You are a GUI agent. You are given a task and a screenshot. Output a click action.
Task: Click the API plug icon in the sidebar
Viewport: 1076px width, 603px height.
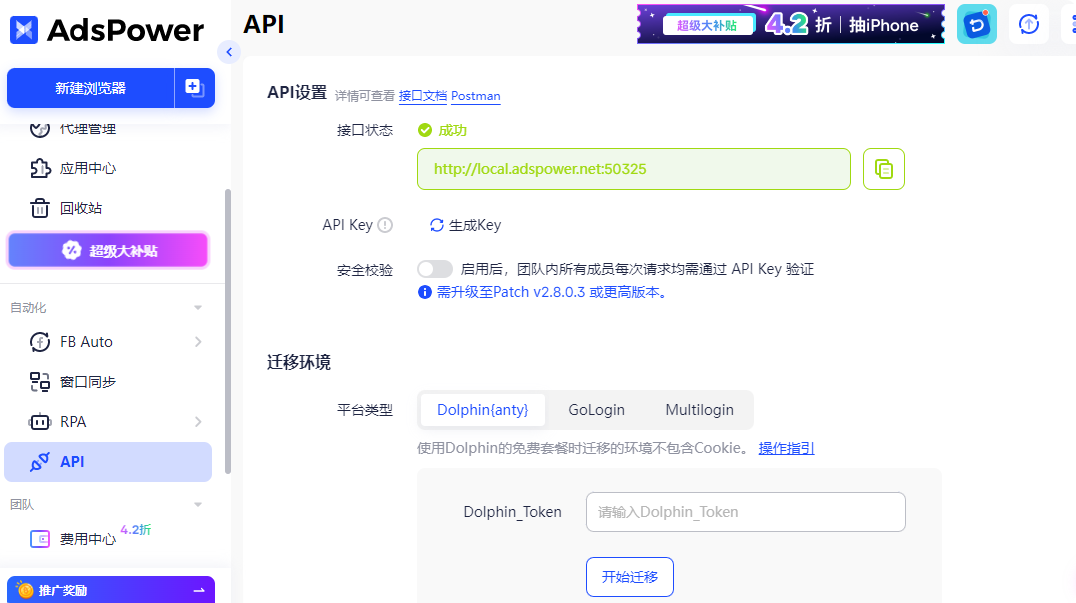click(40, 462)
